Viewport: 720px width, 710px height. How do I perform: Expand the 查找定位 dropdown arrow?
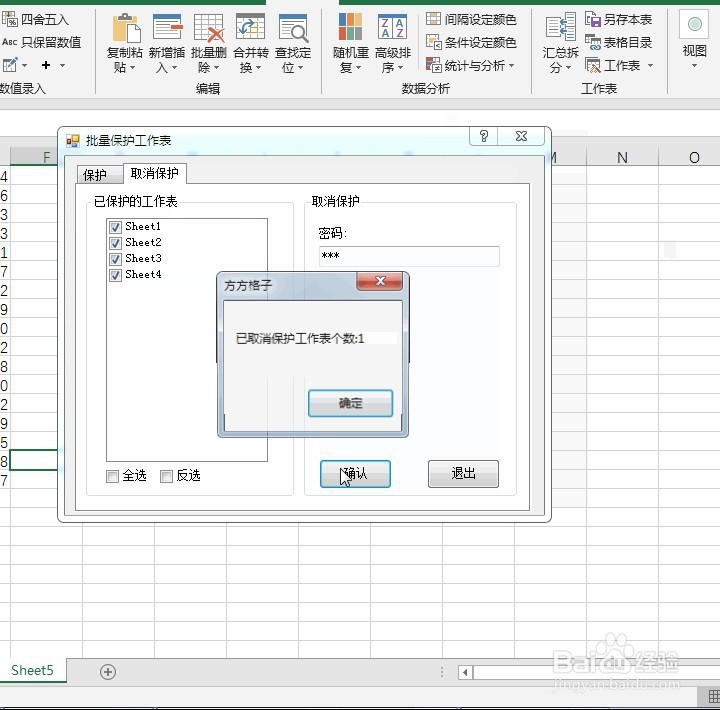click(x=300, y=68)
